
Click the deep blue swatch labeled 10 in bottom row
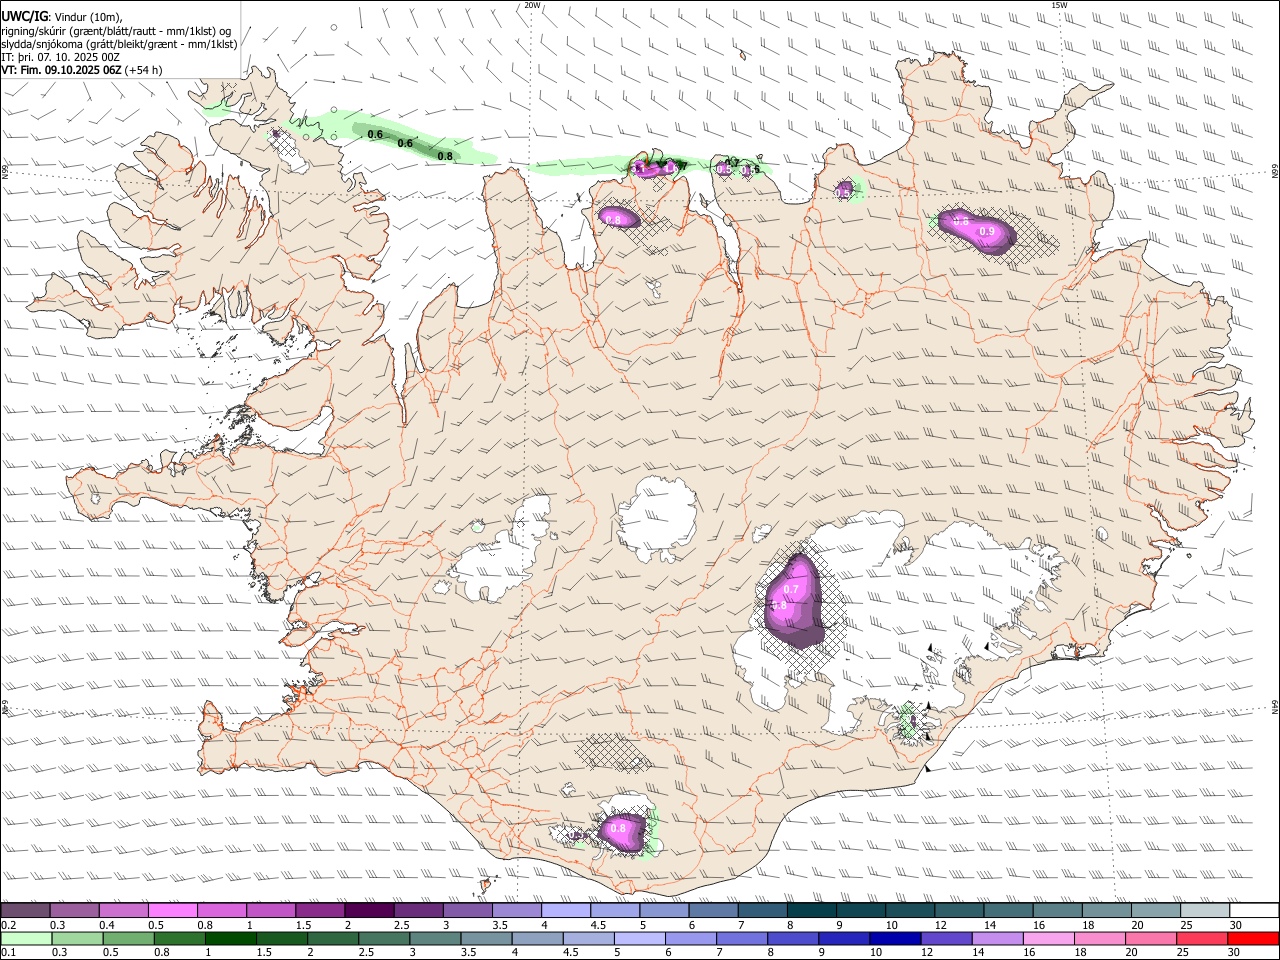pyautogui.click(x=894, y=938)
